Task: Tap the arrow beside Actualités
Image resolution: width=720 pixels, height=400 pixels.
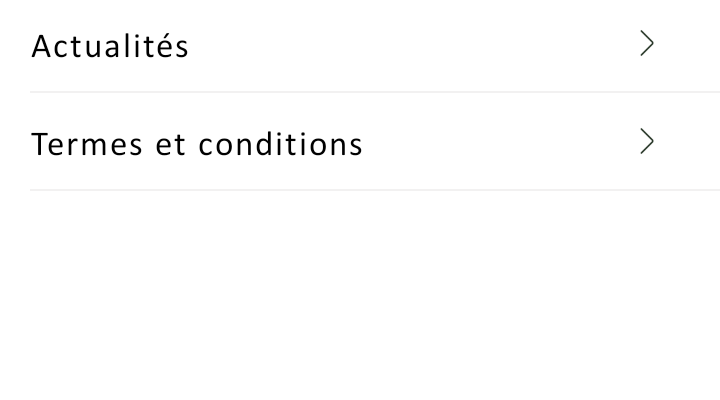Action: pos(647,44)
